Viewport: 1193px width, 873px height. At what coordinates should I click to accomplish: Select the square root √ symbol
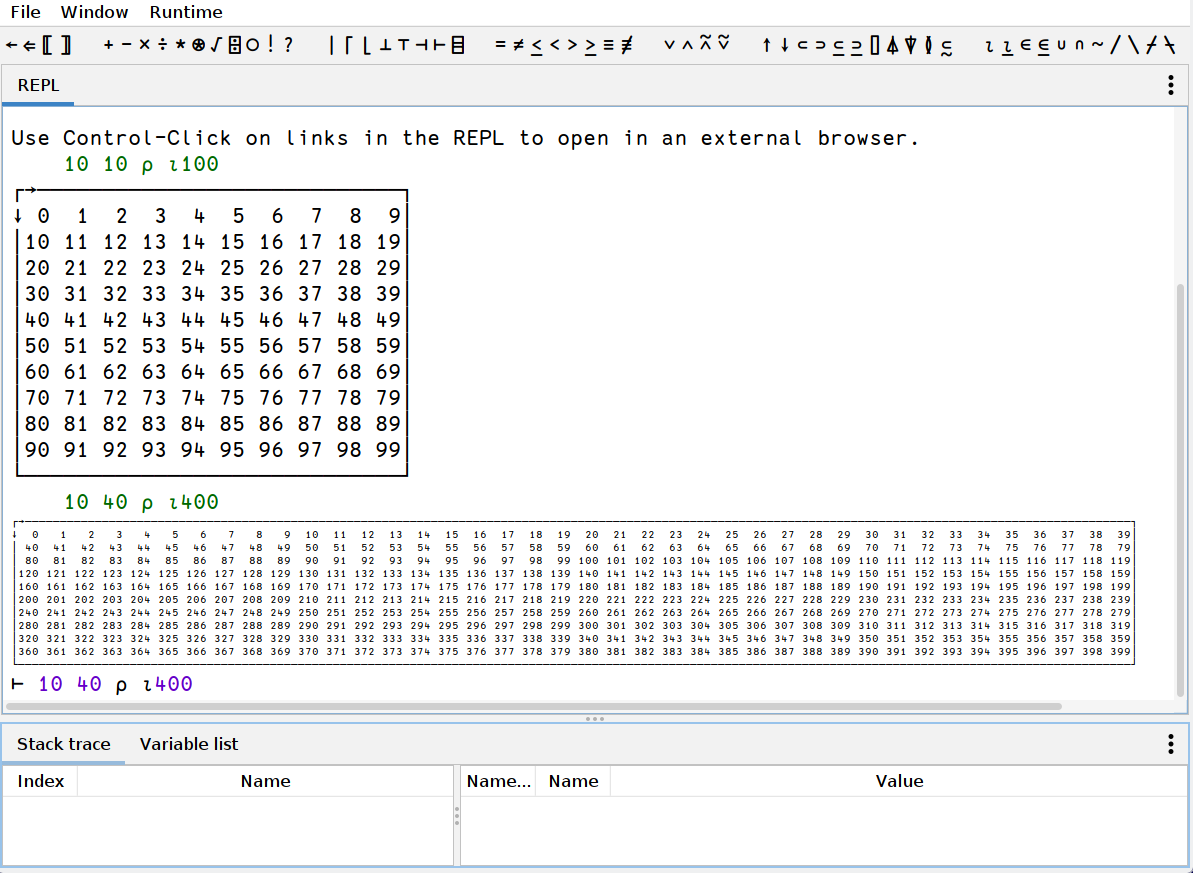[x=216, y=45]
